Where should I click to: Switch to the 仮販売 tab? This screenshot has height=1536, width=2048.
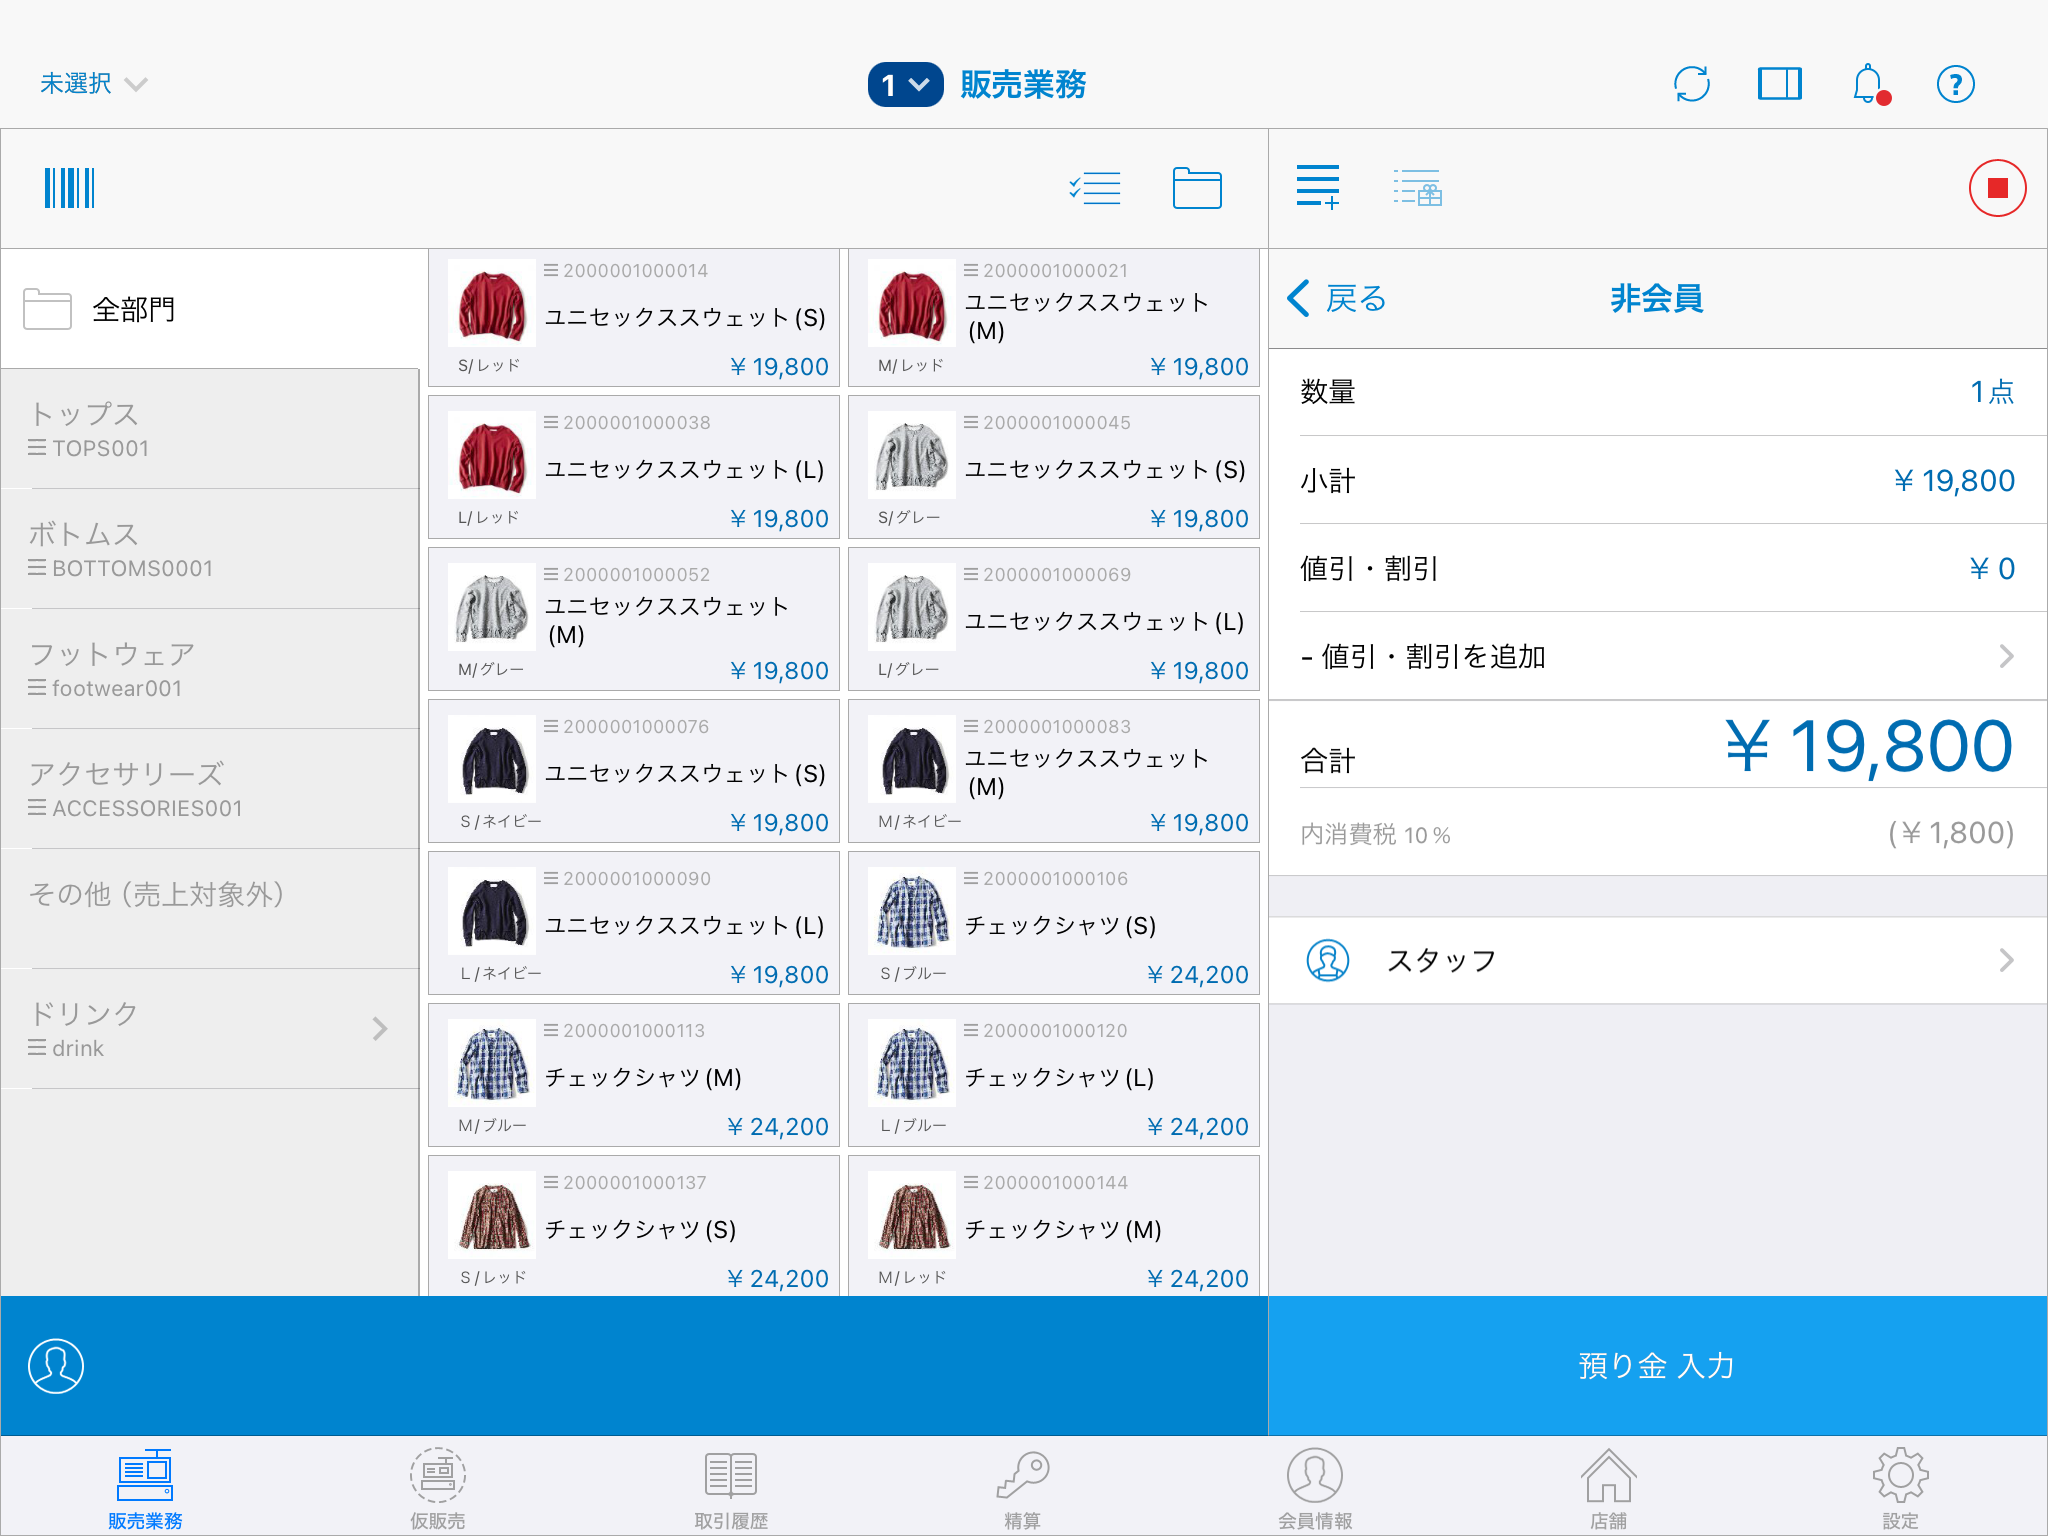438,1488
